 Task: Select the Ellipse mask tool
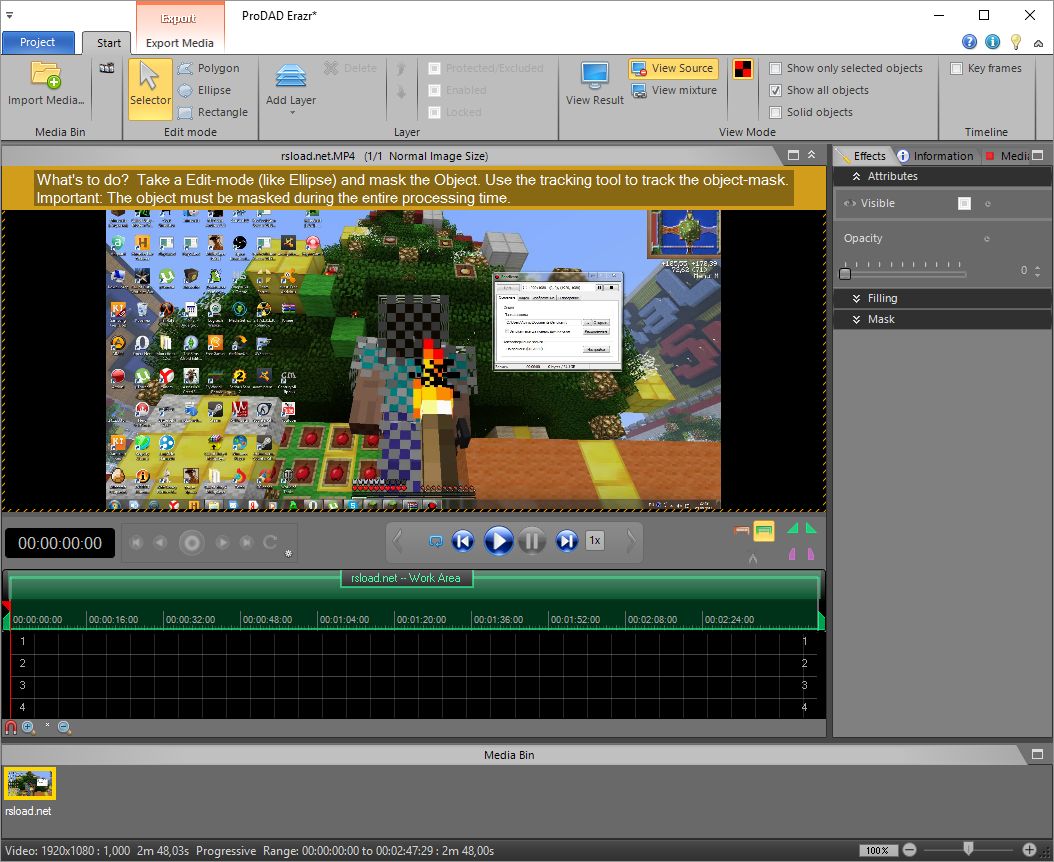204,90
